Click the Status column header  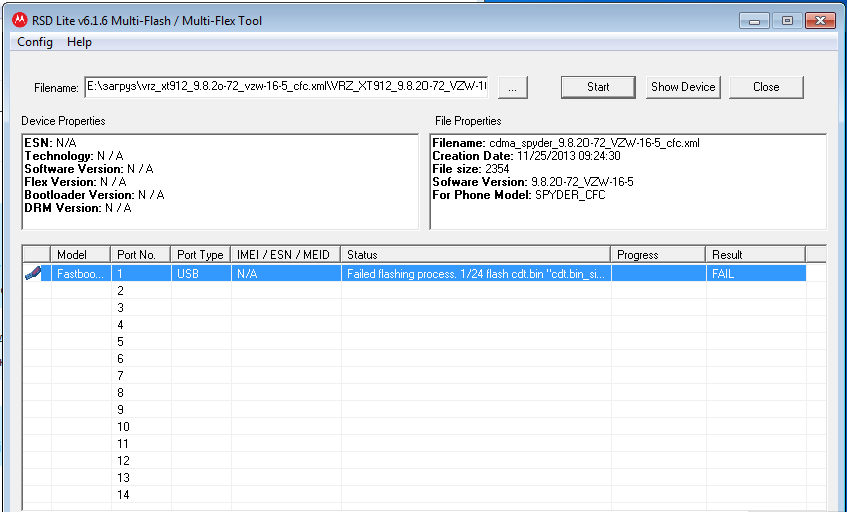tap(475, 254)
